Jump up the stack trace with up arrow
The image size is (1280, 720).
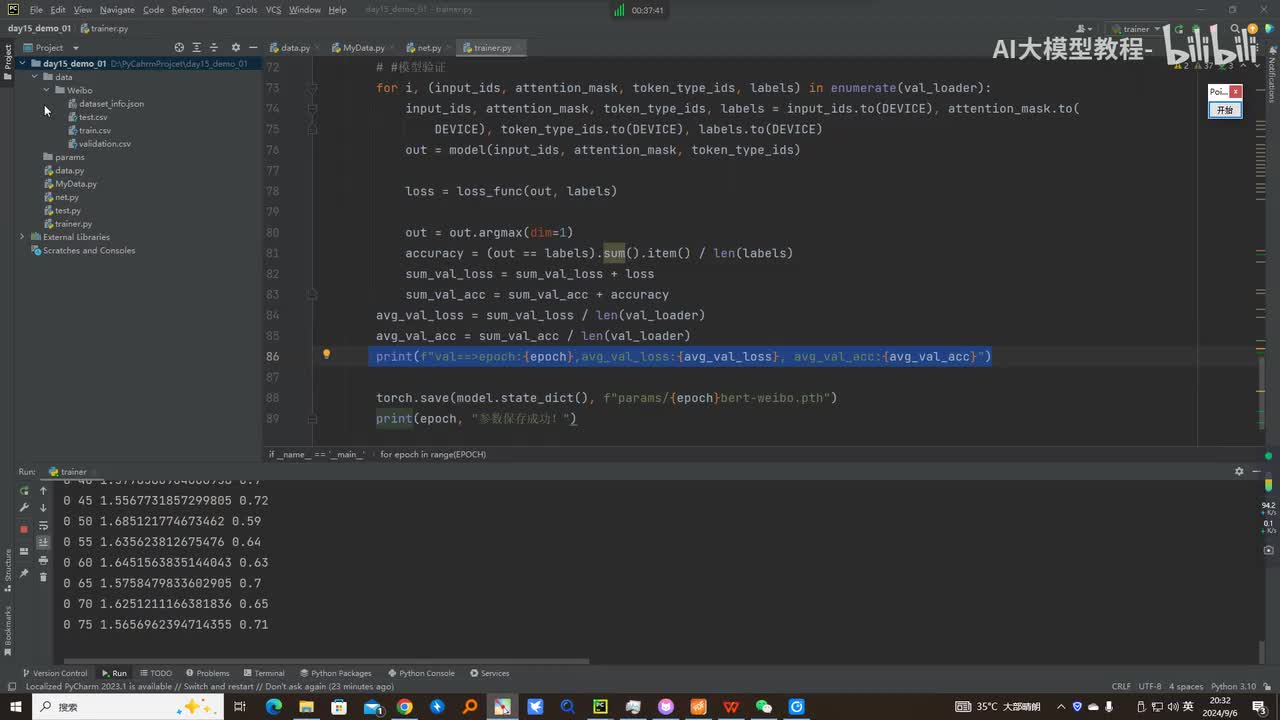[43, 491]
